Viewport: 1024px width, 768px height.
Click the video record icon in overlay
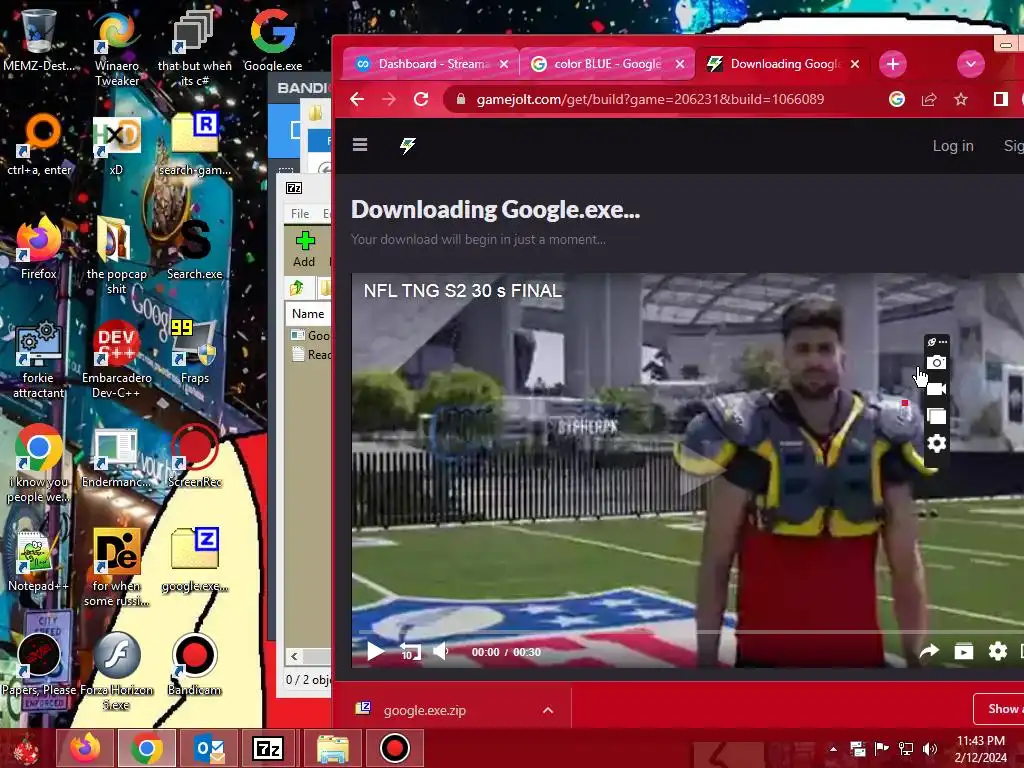936,389
